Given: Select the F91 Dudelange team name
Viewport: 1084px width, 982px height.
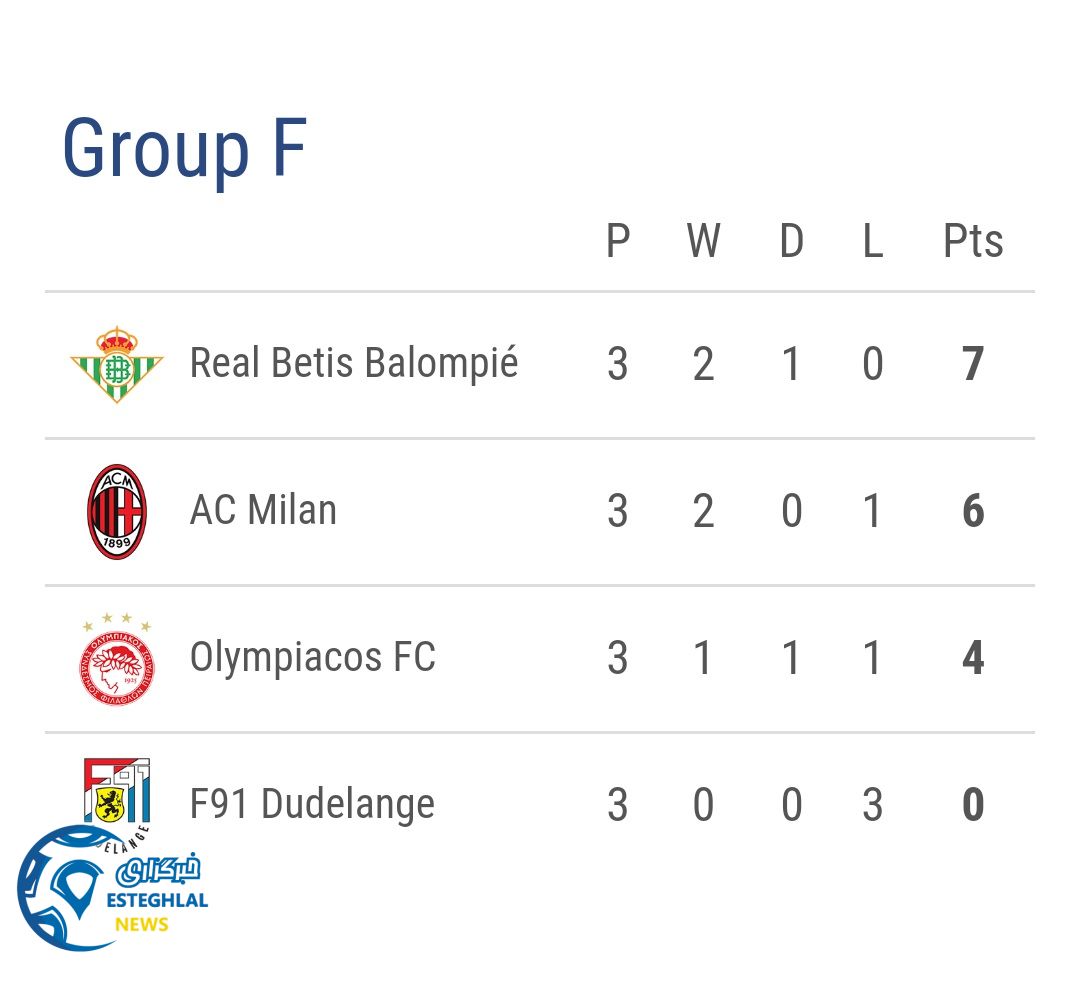Looking at the screenshot, I should click(x=312, y=805).
